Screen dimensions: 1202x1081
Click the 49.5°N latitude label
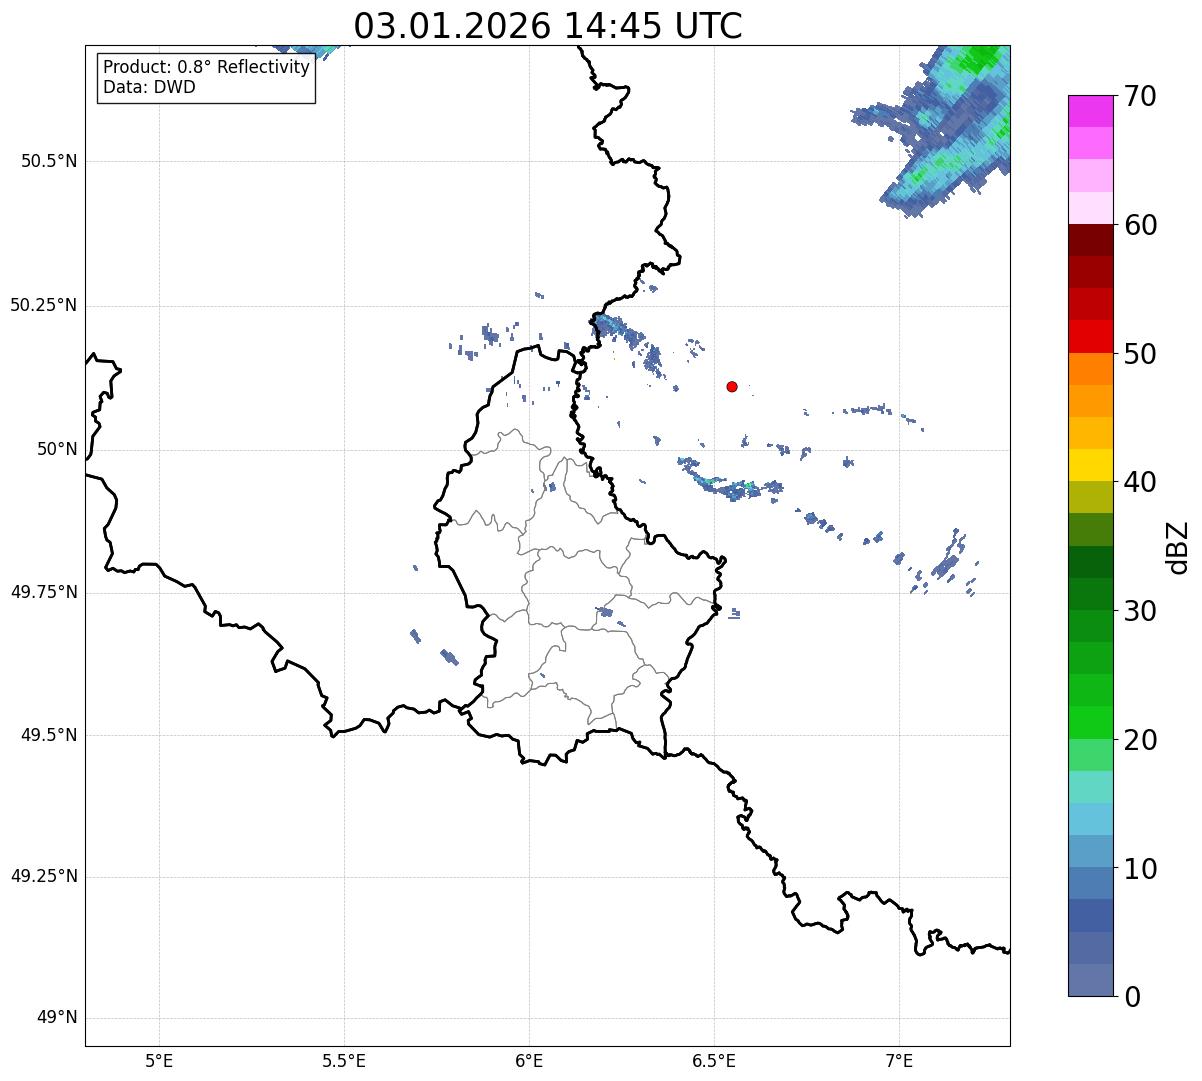click(49, 735)
